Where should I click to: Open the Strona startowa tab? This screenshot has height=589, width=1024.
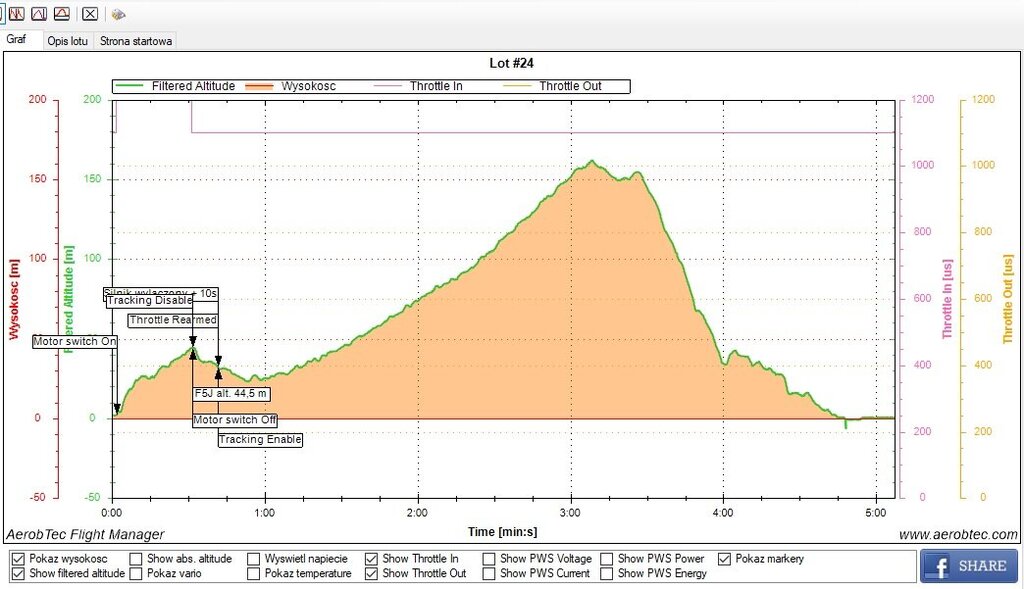pyautogui.click(x=136, y=41)
